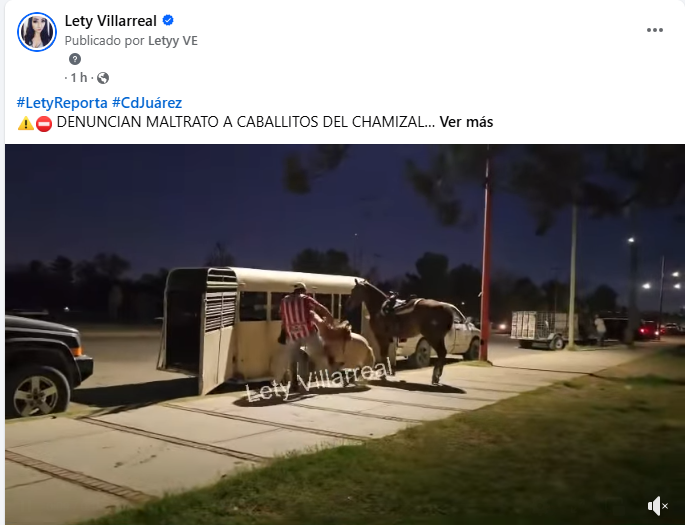
Task: Click the red no-entry emoji in the caption
Action: click(x=44, y=124)
